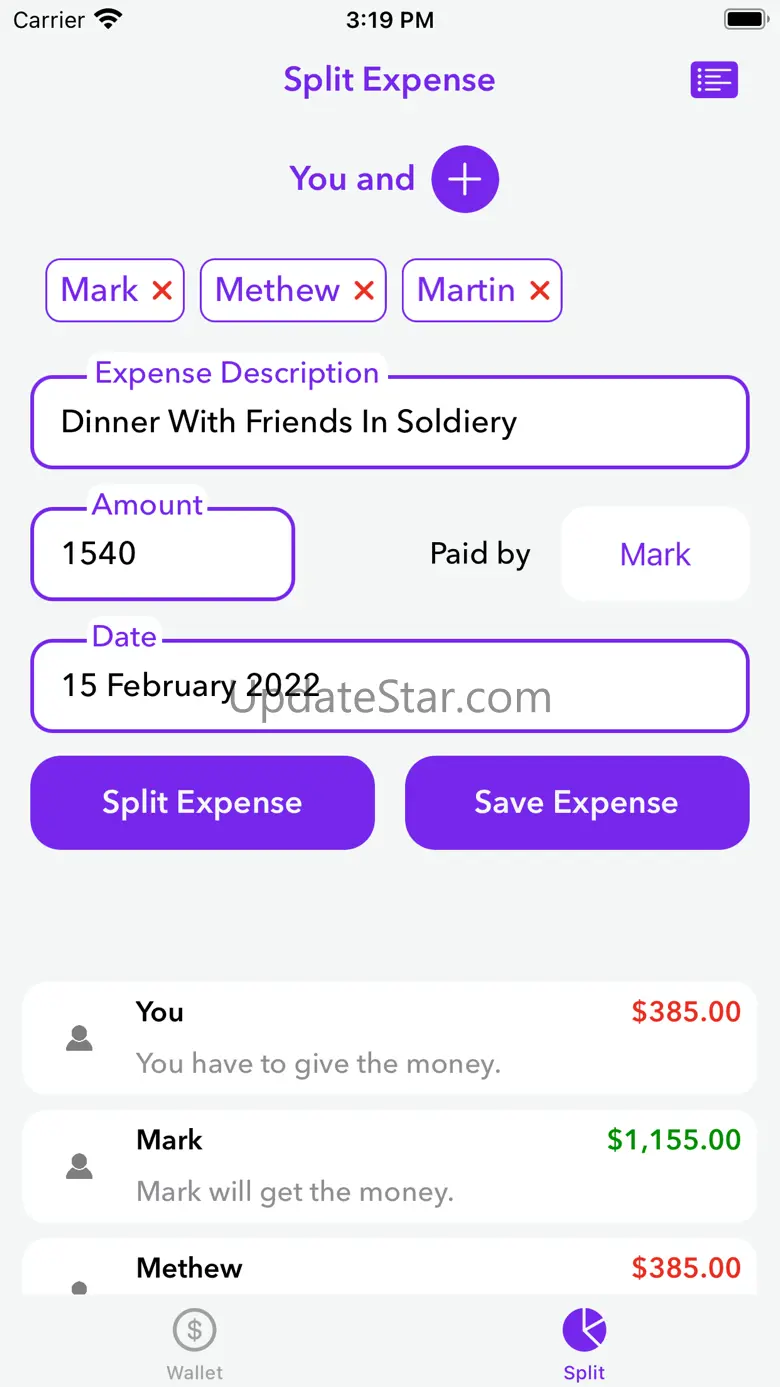Tap the battery indicator icon
Viewport: 780px width, 1387px height.
click(x=744, y=19)
